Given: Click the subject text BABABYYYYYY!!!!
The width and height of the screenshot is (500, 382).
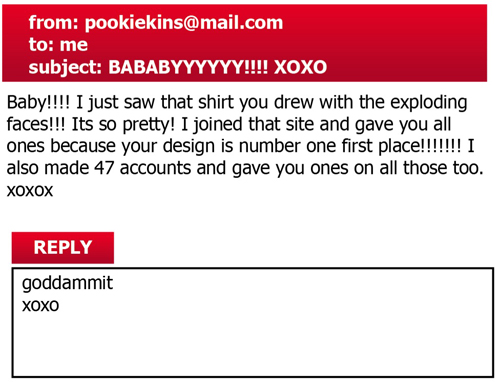Looking at the screenshot, I should (x=188, y=67).
